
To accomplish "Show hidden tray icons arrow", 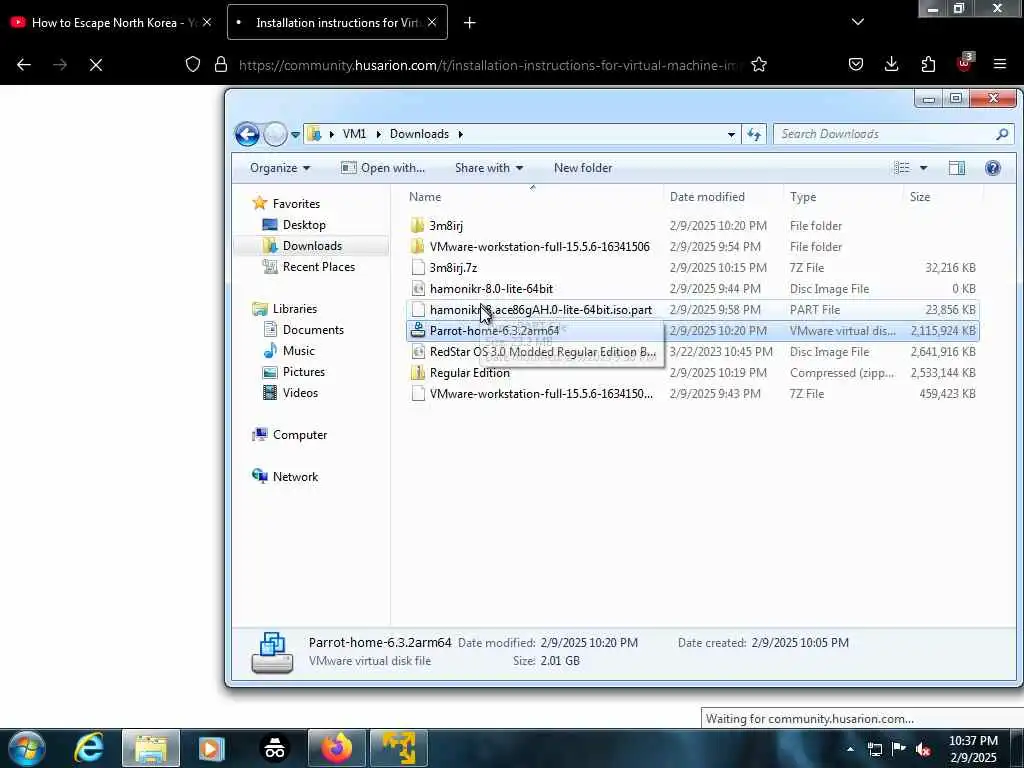I will click(850, 750).
